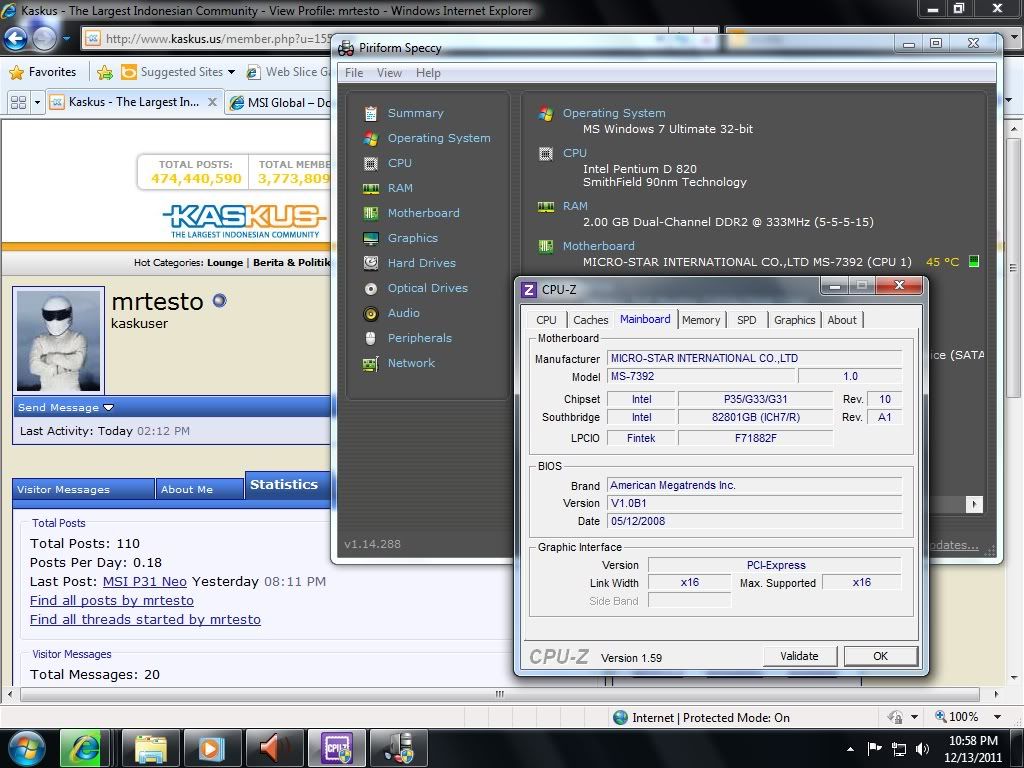Open the Quick Tabs grid icon

point(18,103)
